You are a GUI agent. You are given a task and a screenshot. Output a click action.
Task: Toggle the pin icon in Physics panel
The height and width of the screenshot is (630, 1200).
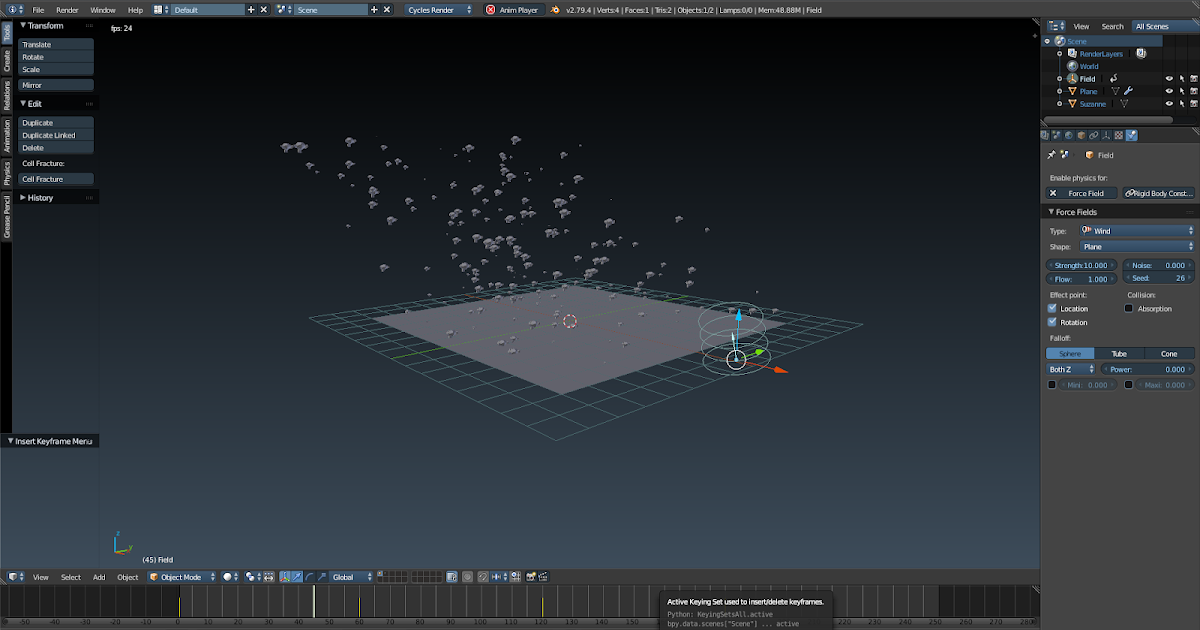[1051, 155]
